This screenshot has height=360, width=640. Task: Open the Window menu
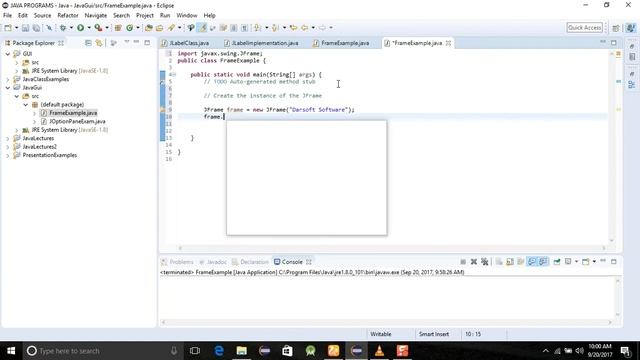pos(187,16)
